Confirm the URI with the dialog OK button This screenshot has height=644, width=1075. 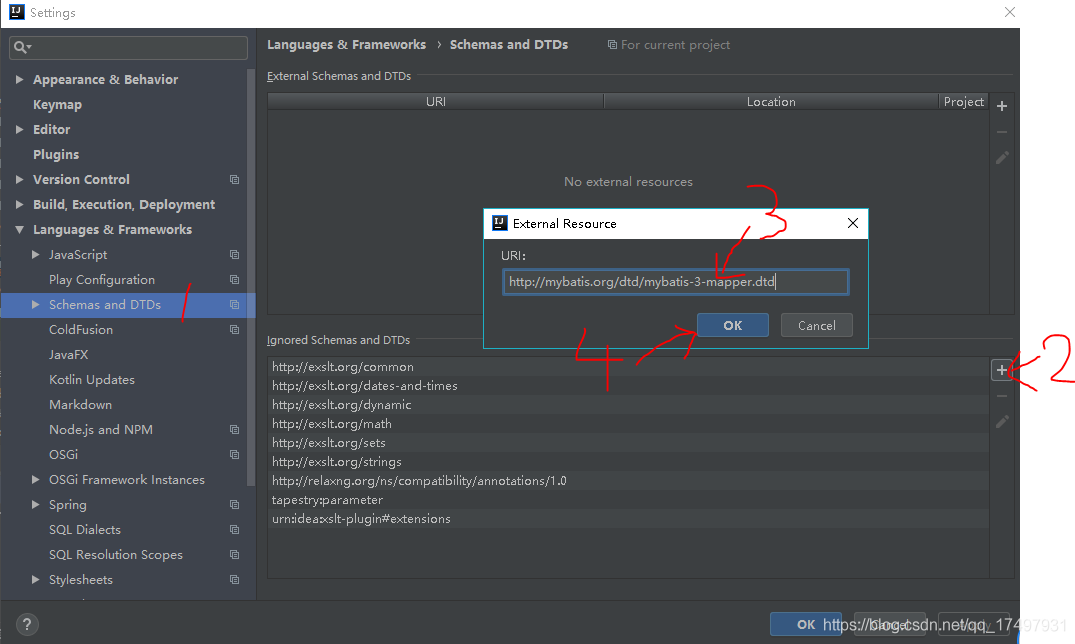(x=733, y=326)
